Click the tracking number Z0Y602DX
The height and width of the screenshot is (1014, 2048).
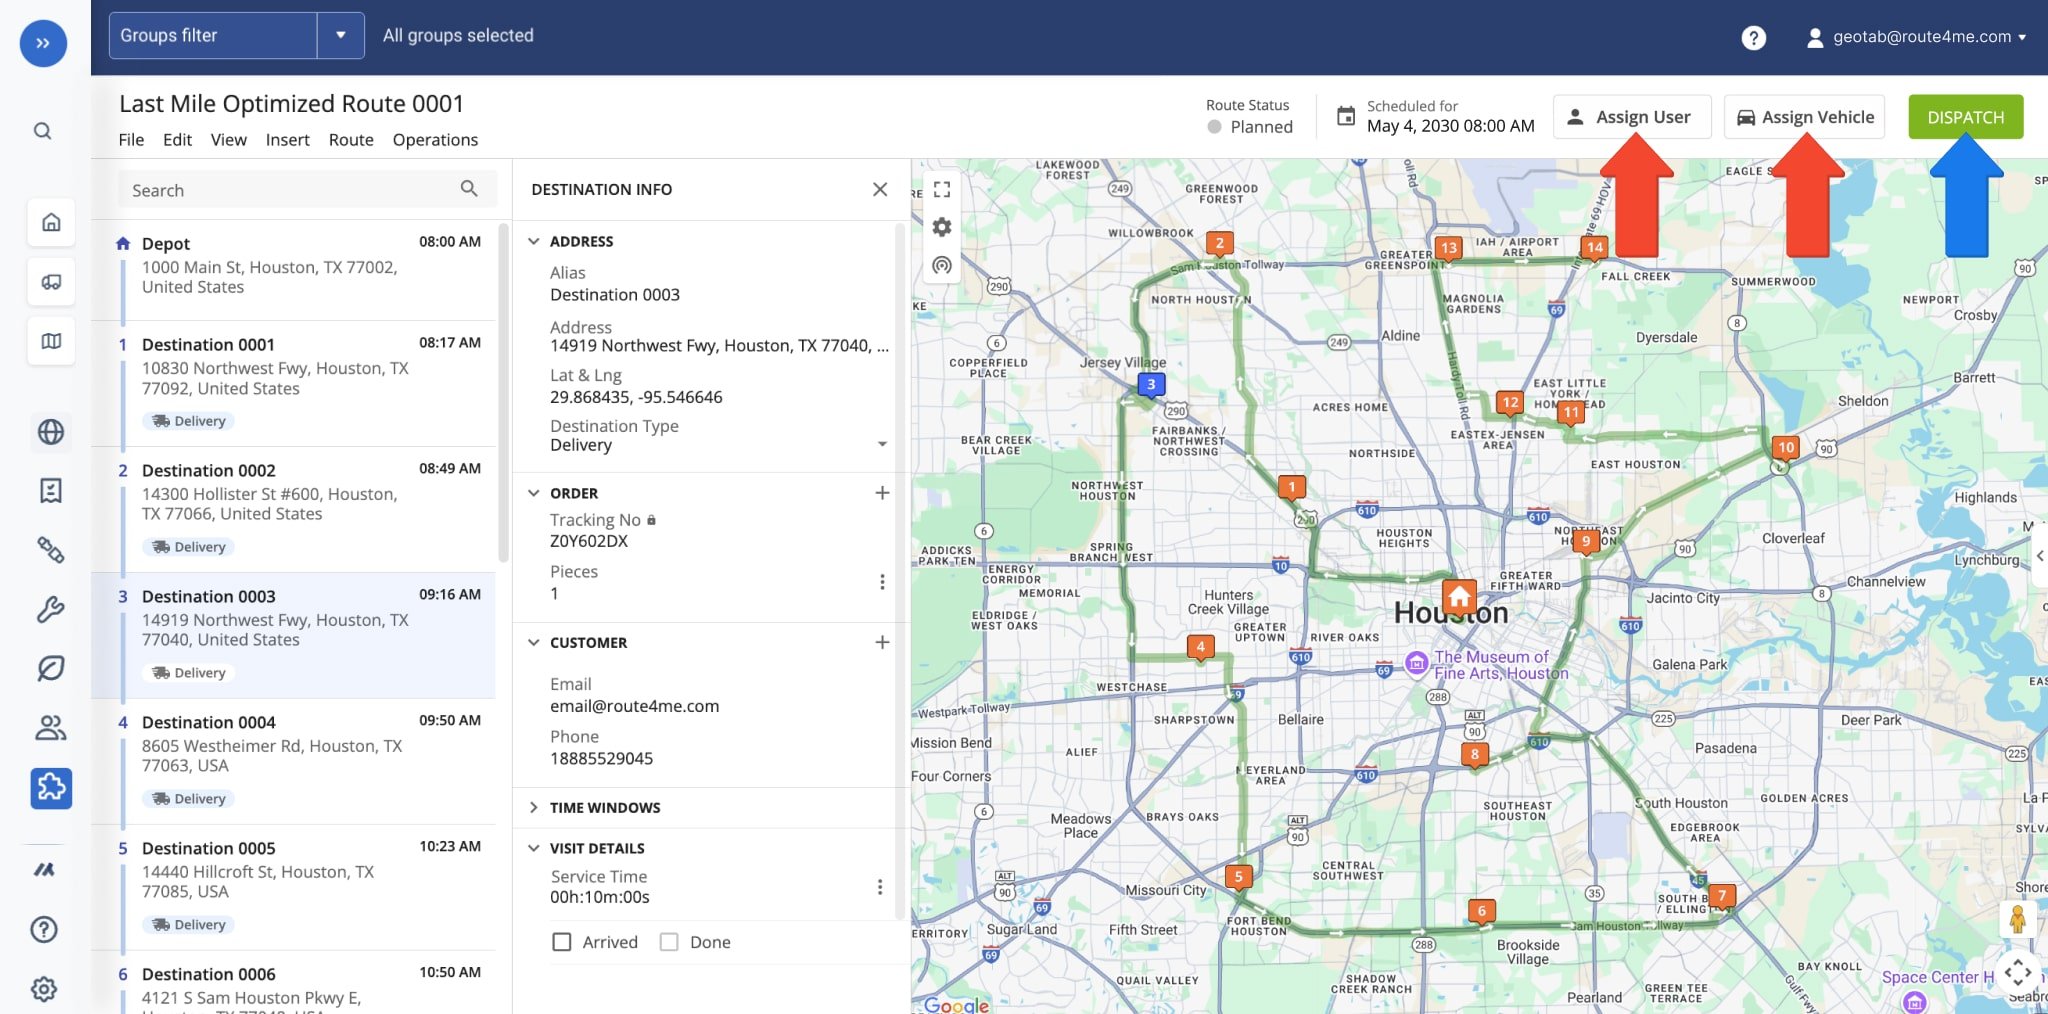pyautogui.click(x=589, y=541)
